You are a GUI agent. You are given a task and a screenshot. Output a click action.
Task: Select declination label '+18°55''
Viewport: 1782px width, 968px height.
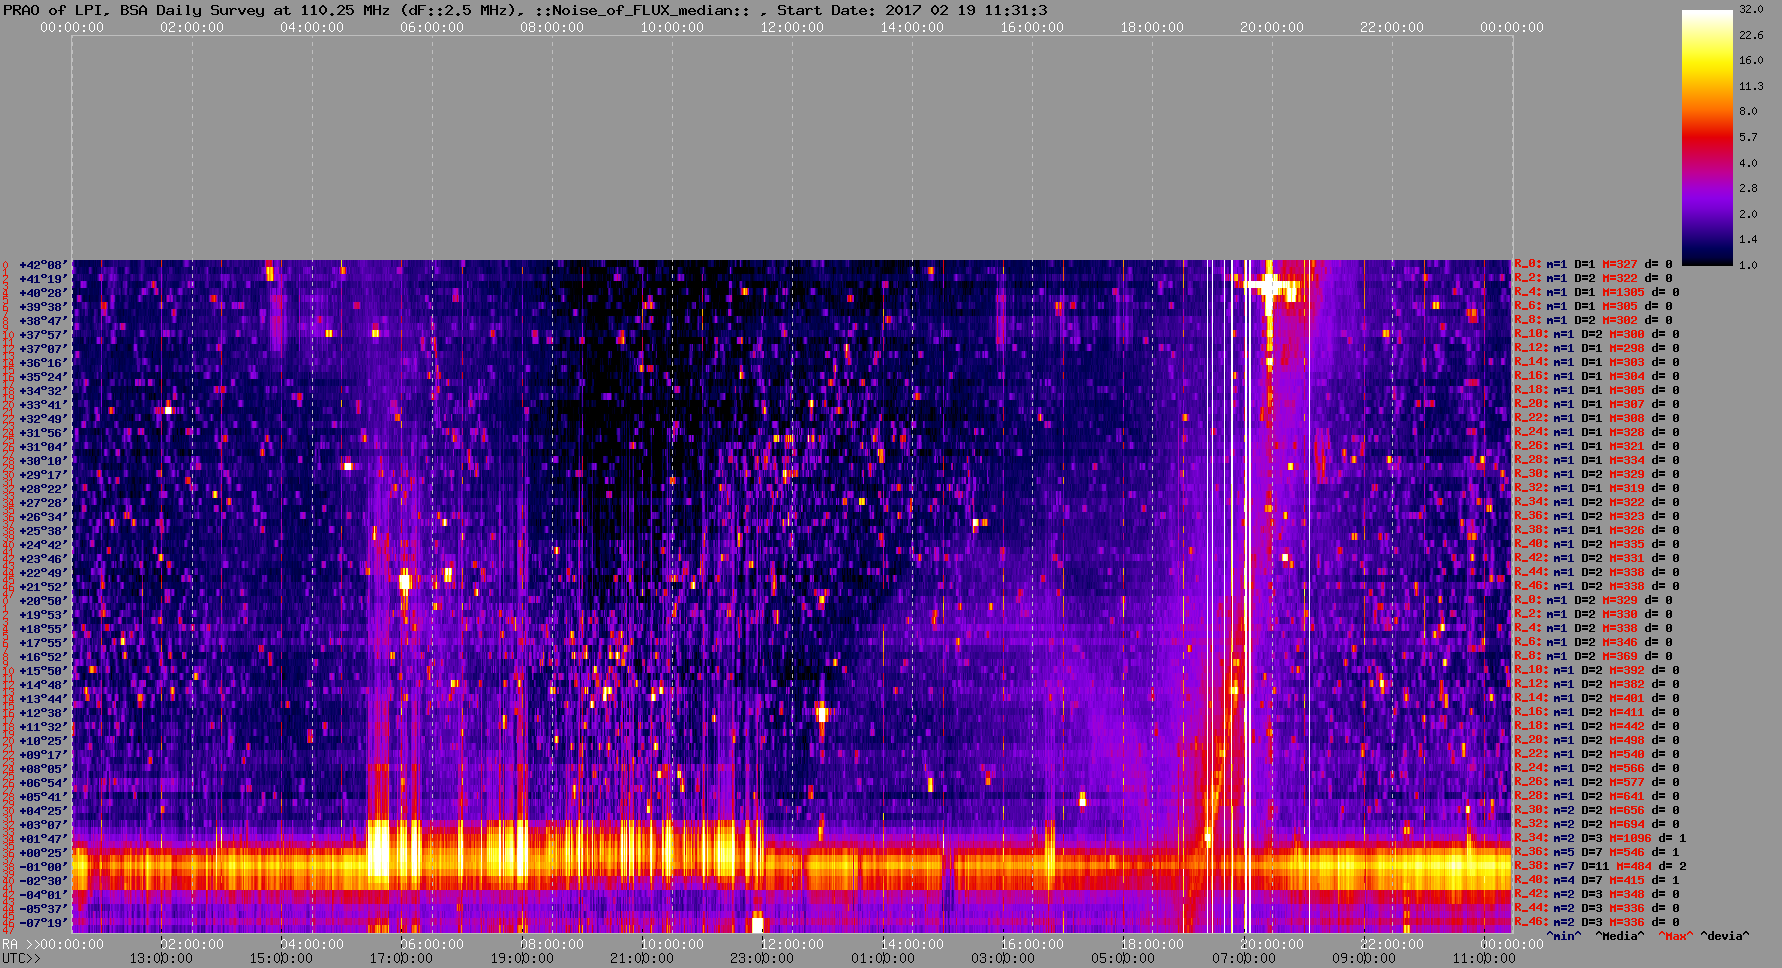[43, 629]
